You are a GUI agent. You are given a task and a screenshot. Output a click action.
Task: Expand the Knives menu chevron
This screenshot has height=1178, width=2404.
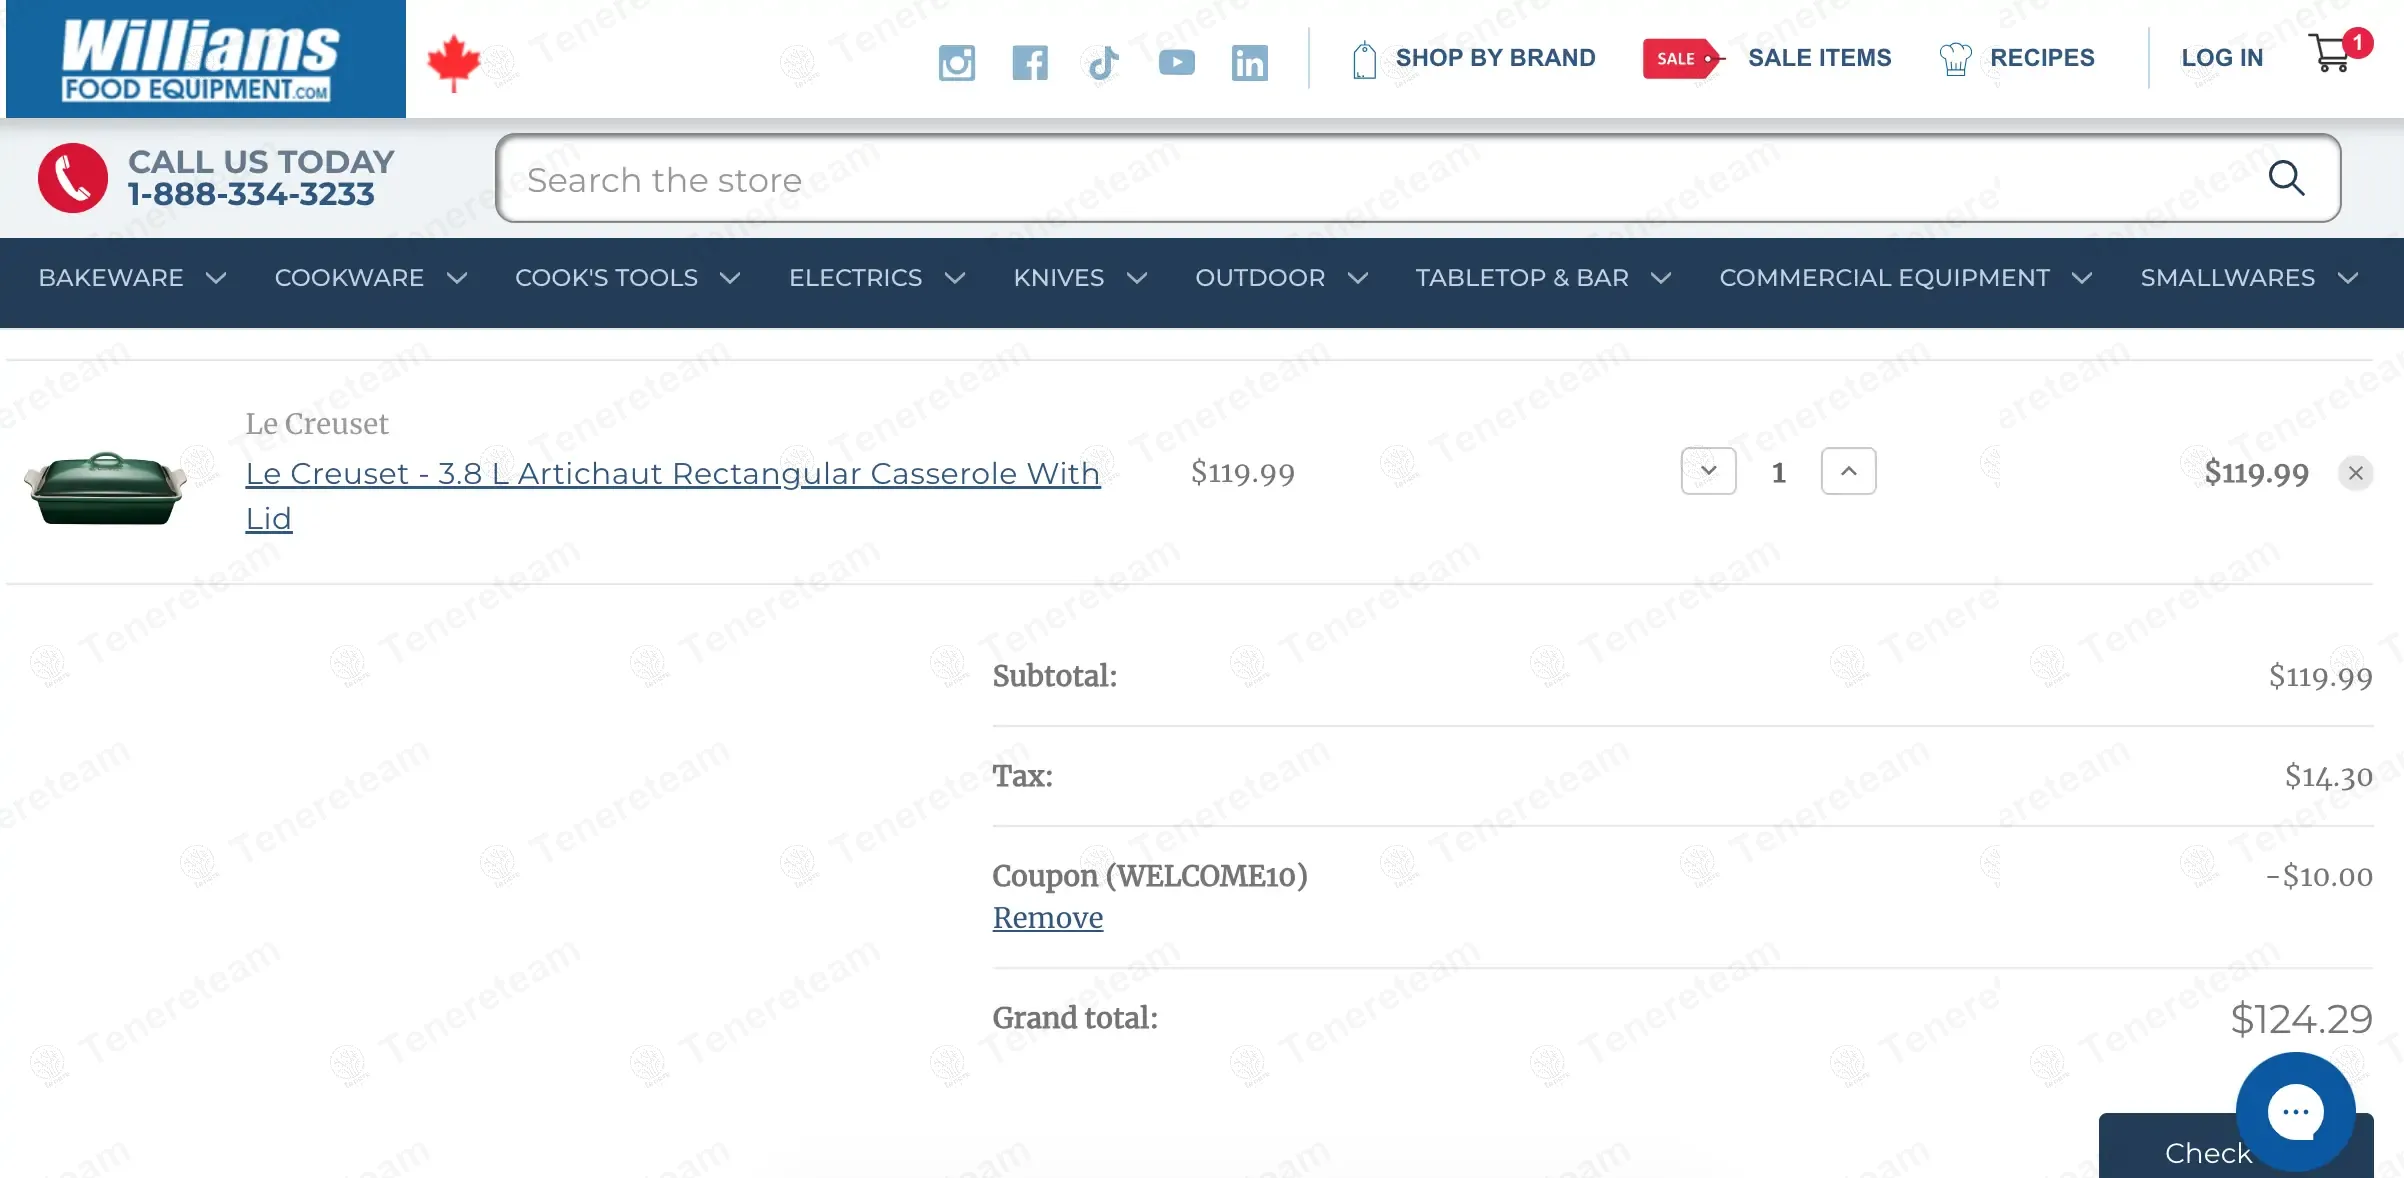[x=1137, y=278]
